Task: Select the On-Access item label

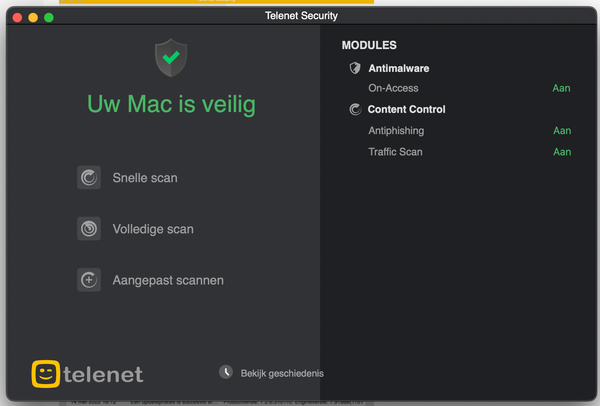Action: [x=393, y=88]
